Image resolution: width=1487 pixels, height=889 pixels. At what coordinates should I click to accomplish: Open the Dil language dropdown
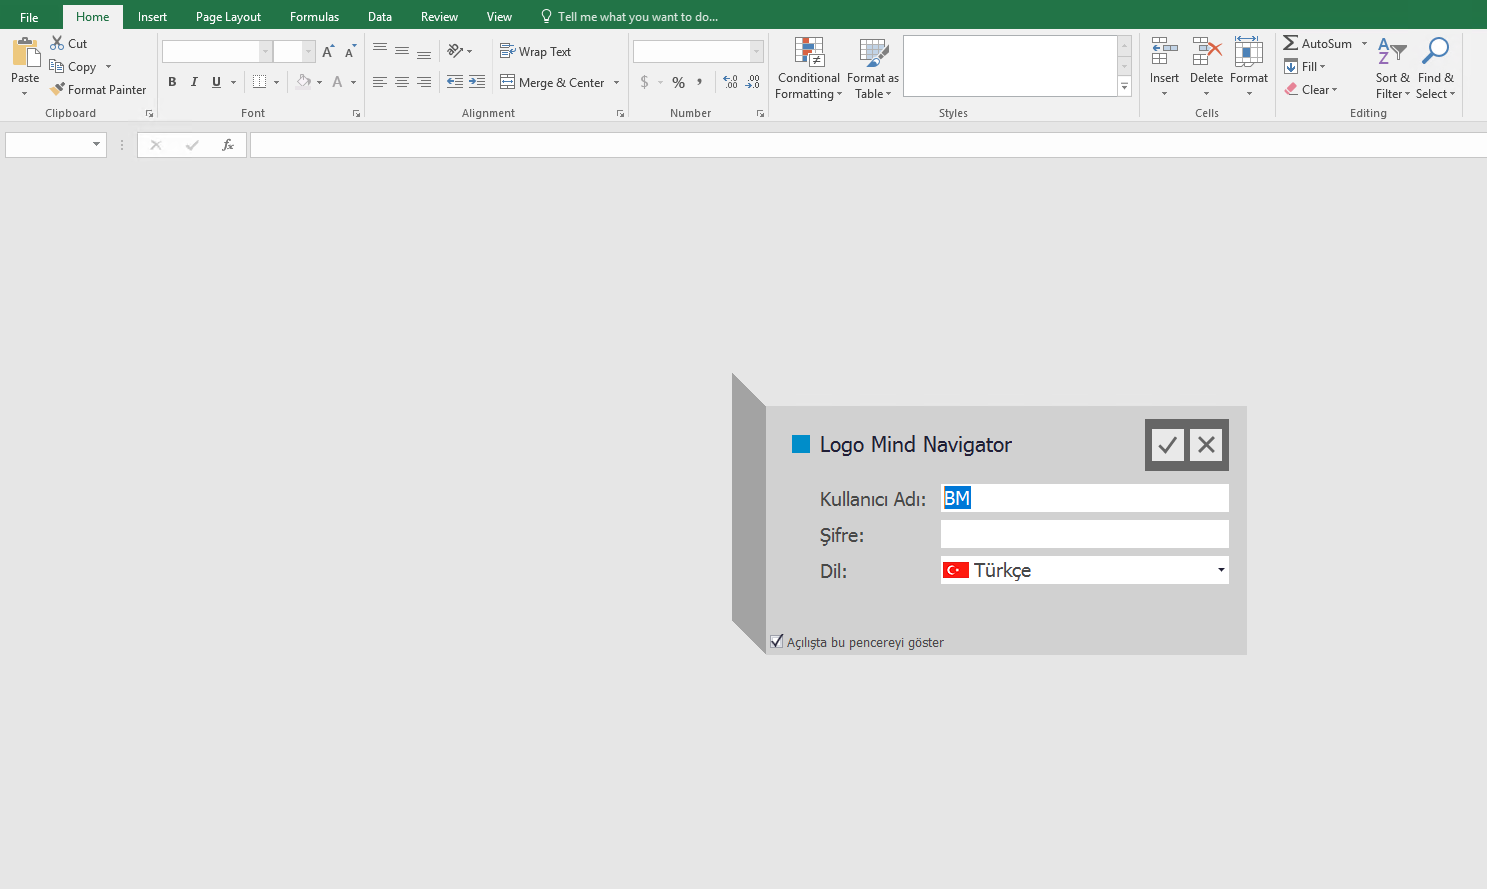tap(1220, 570)
